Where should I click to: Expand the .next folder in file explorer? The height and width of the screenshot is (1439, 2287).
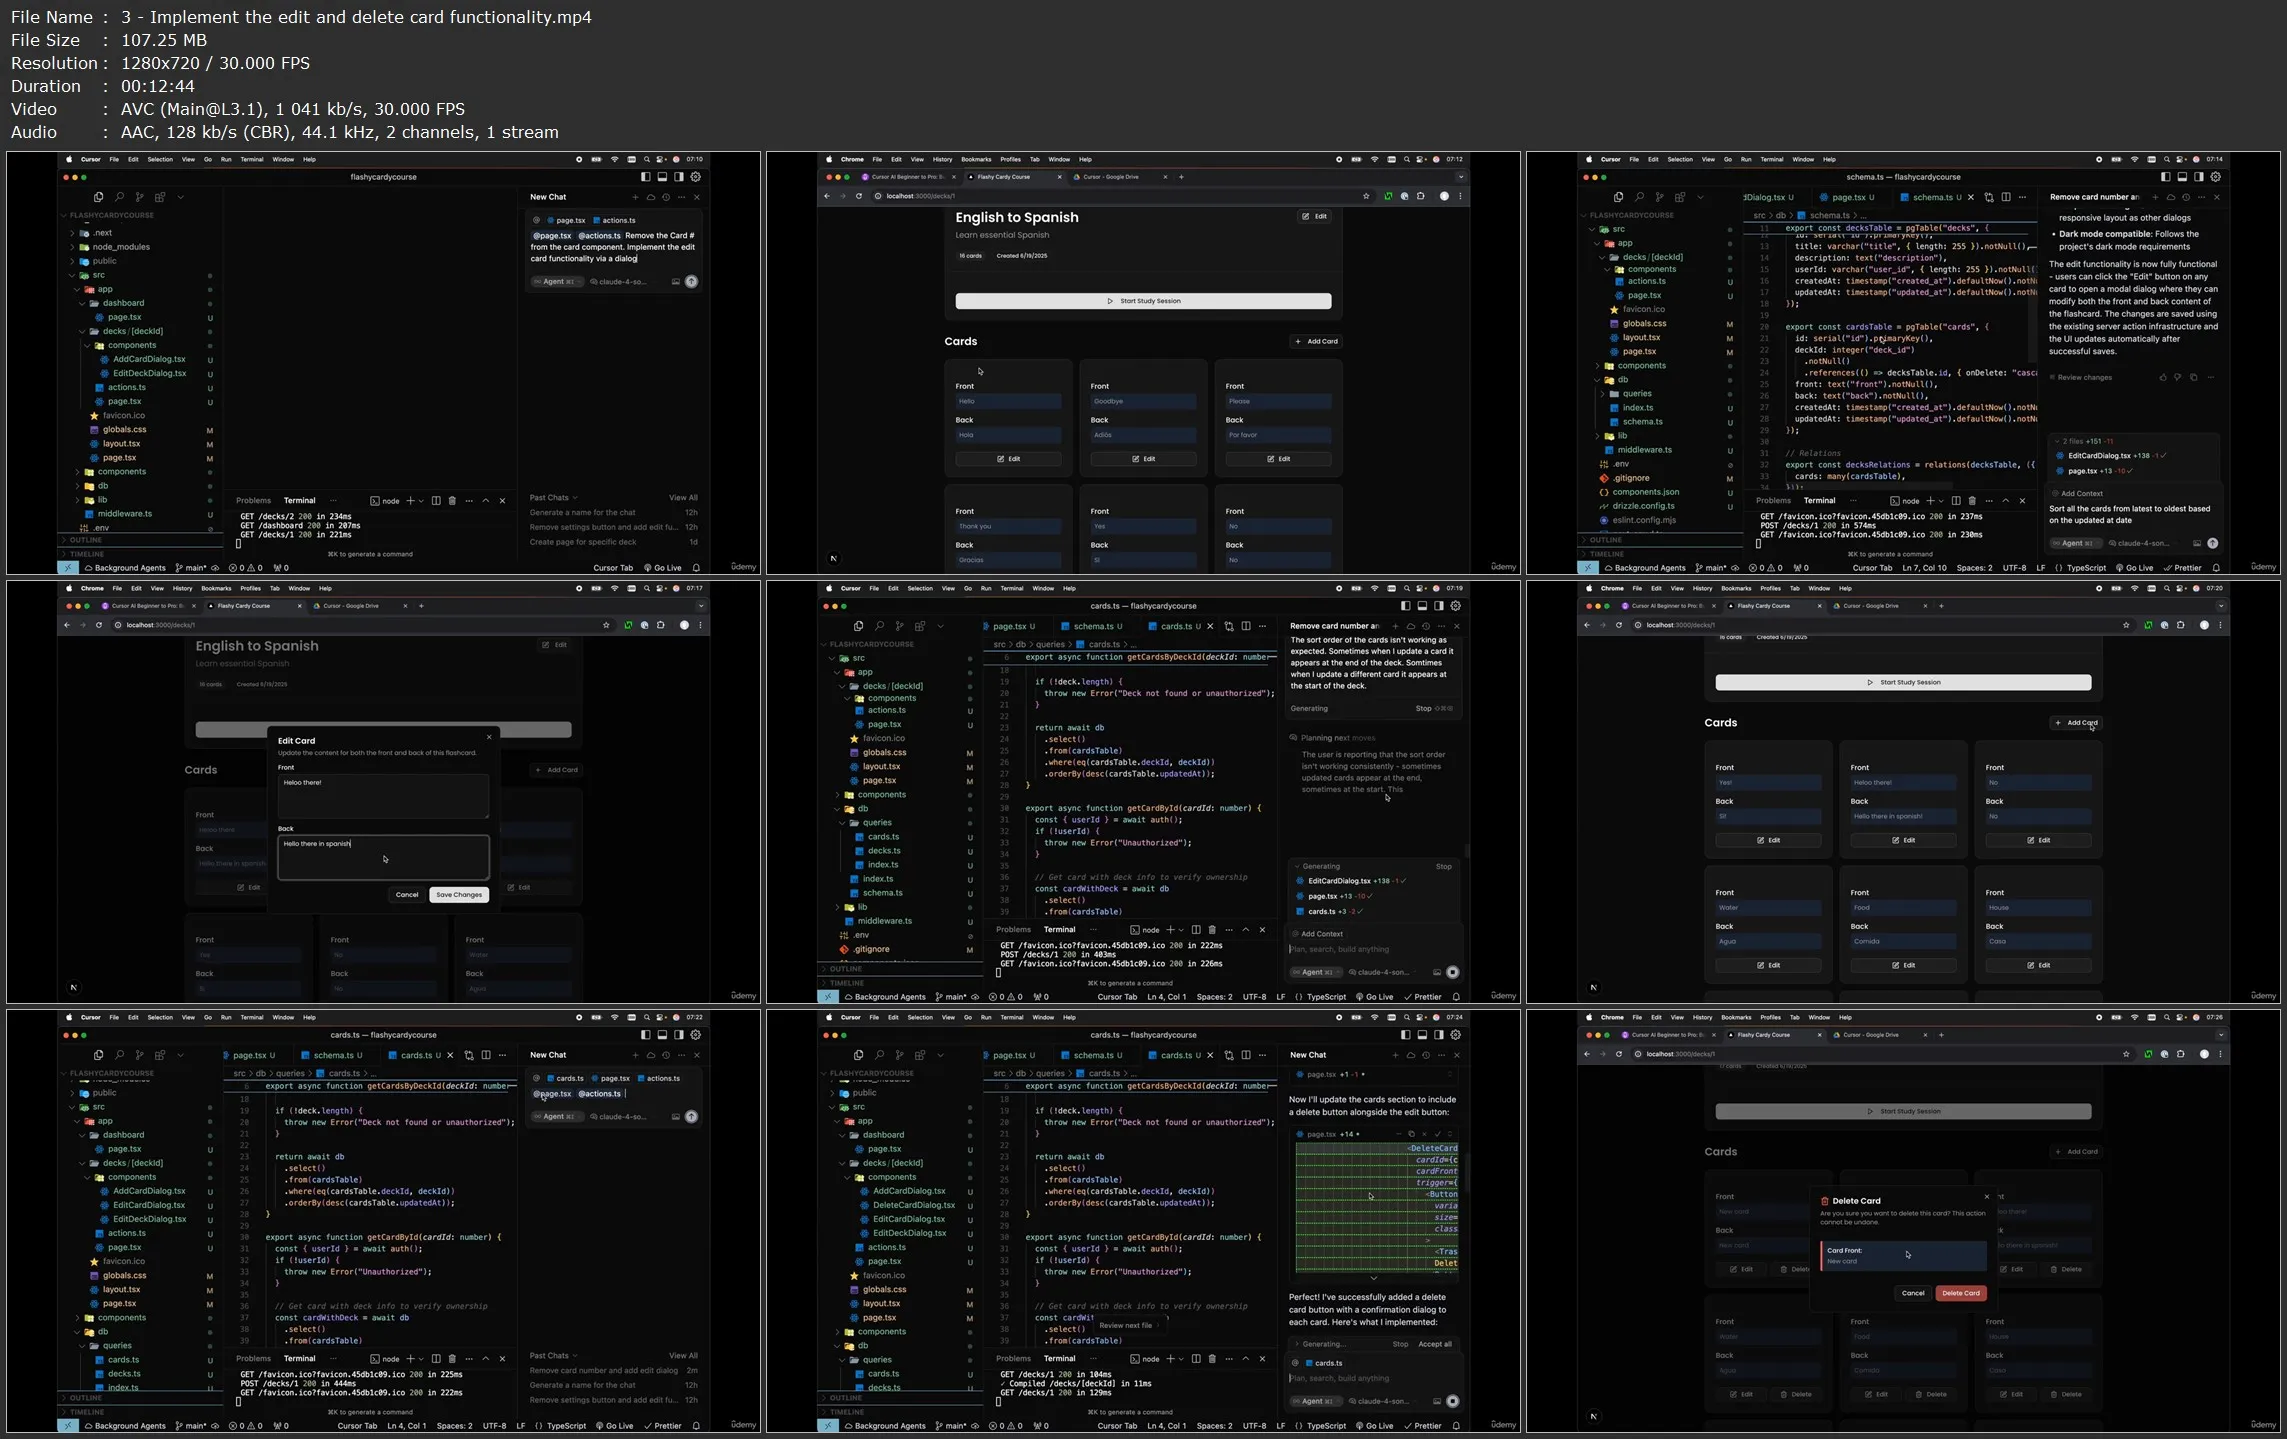(x=103, y=233)
